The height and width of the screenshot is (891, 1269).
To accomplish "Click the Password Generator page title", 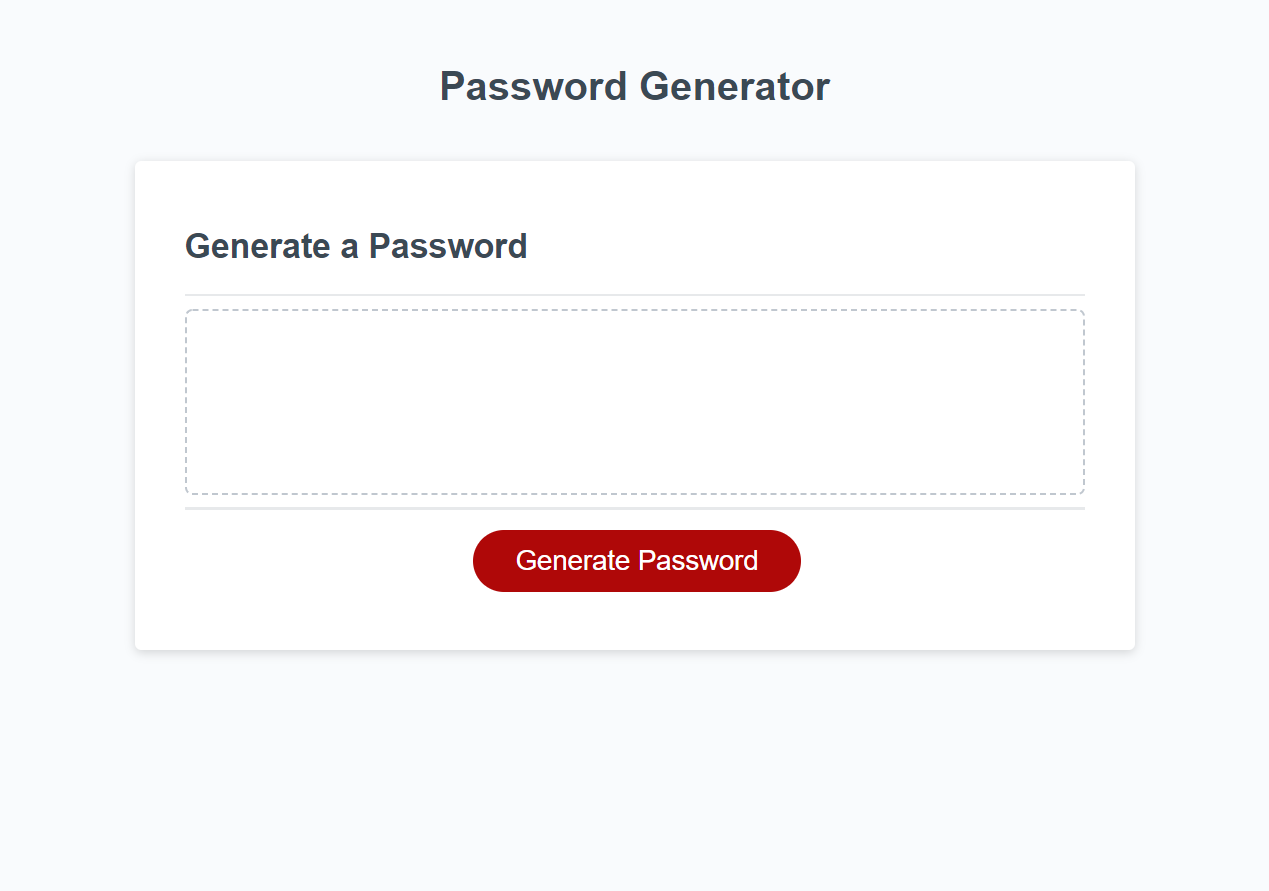I will (x=634, y=86).
